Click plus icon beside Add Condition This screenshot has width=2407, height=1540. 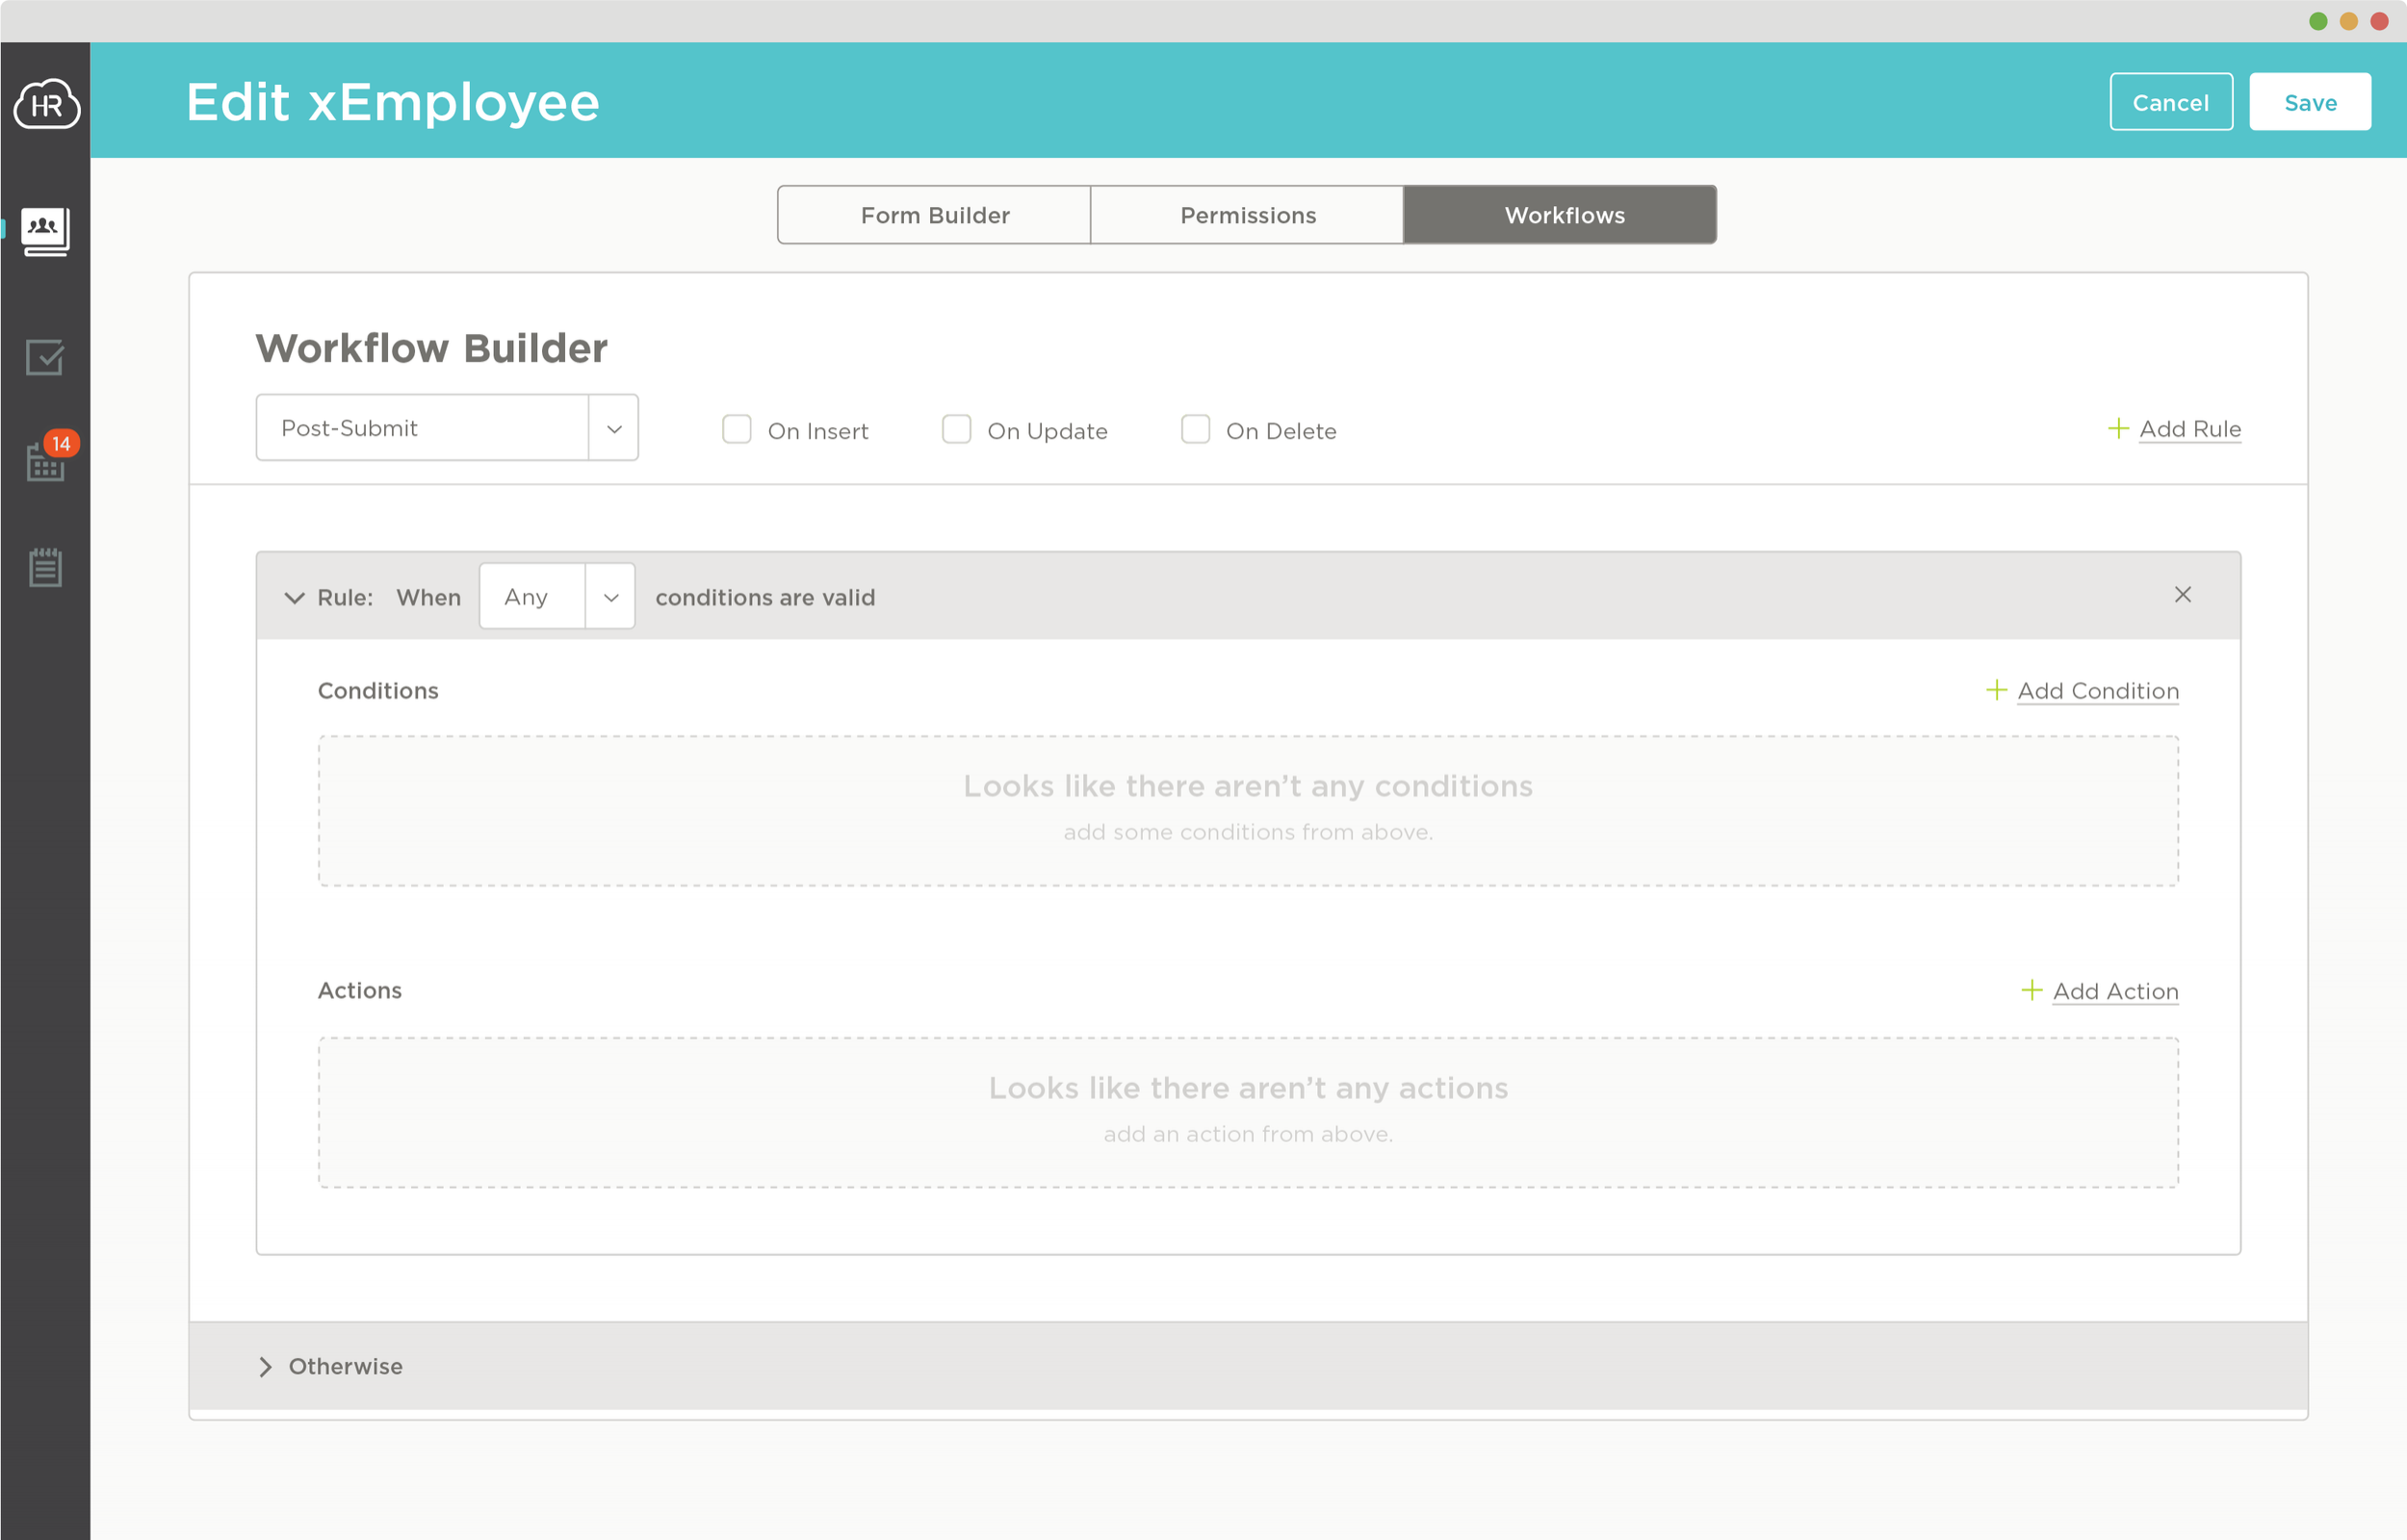tap(1995, 690)
